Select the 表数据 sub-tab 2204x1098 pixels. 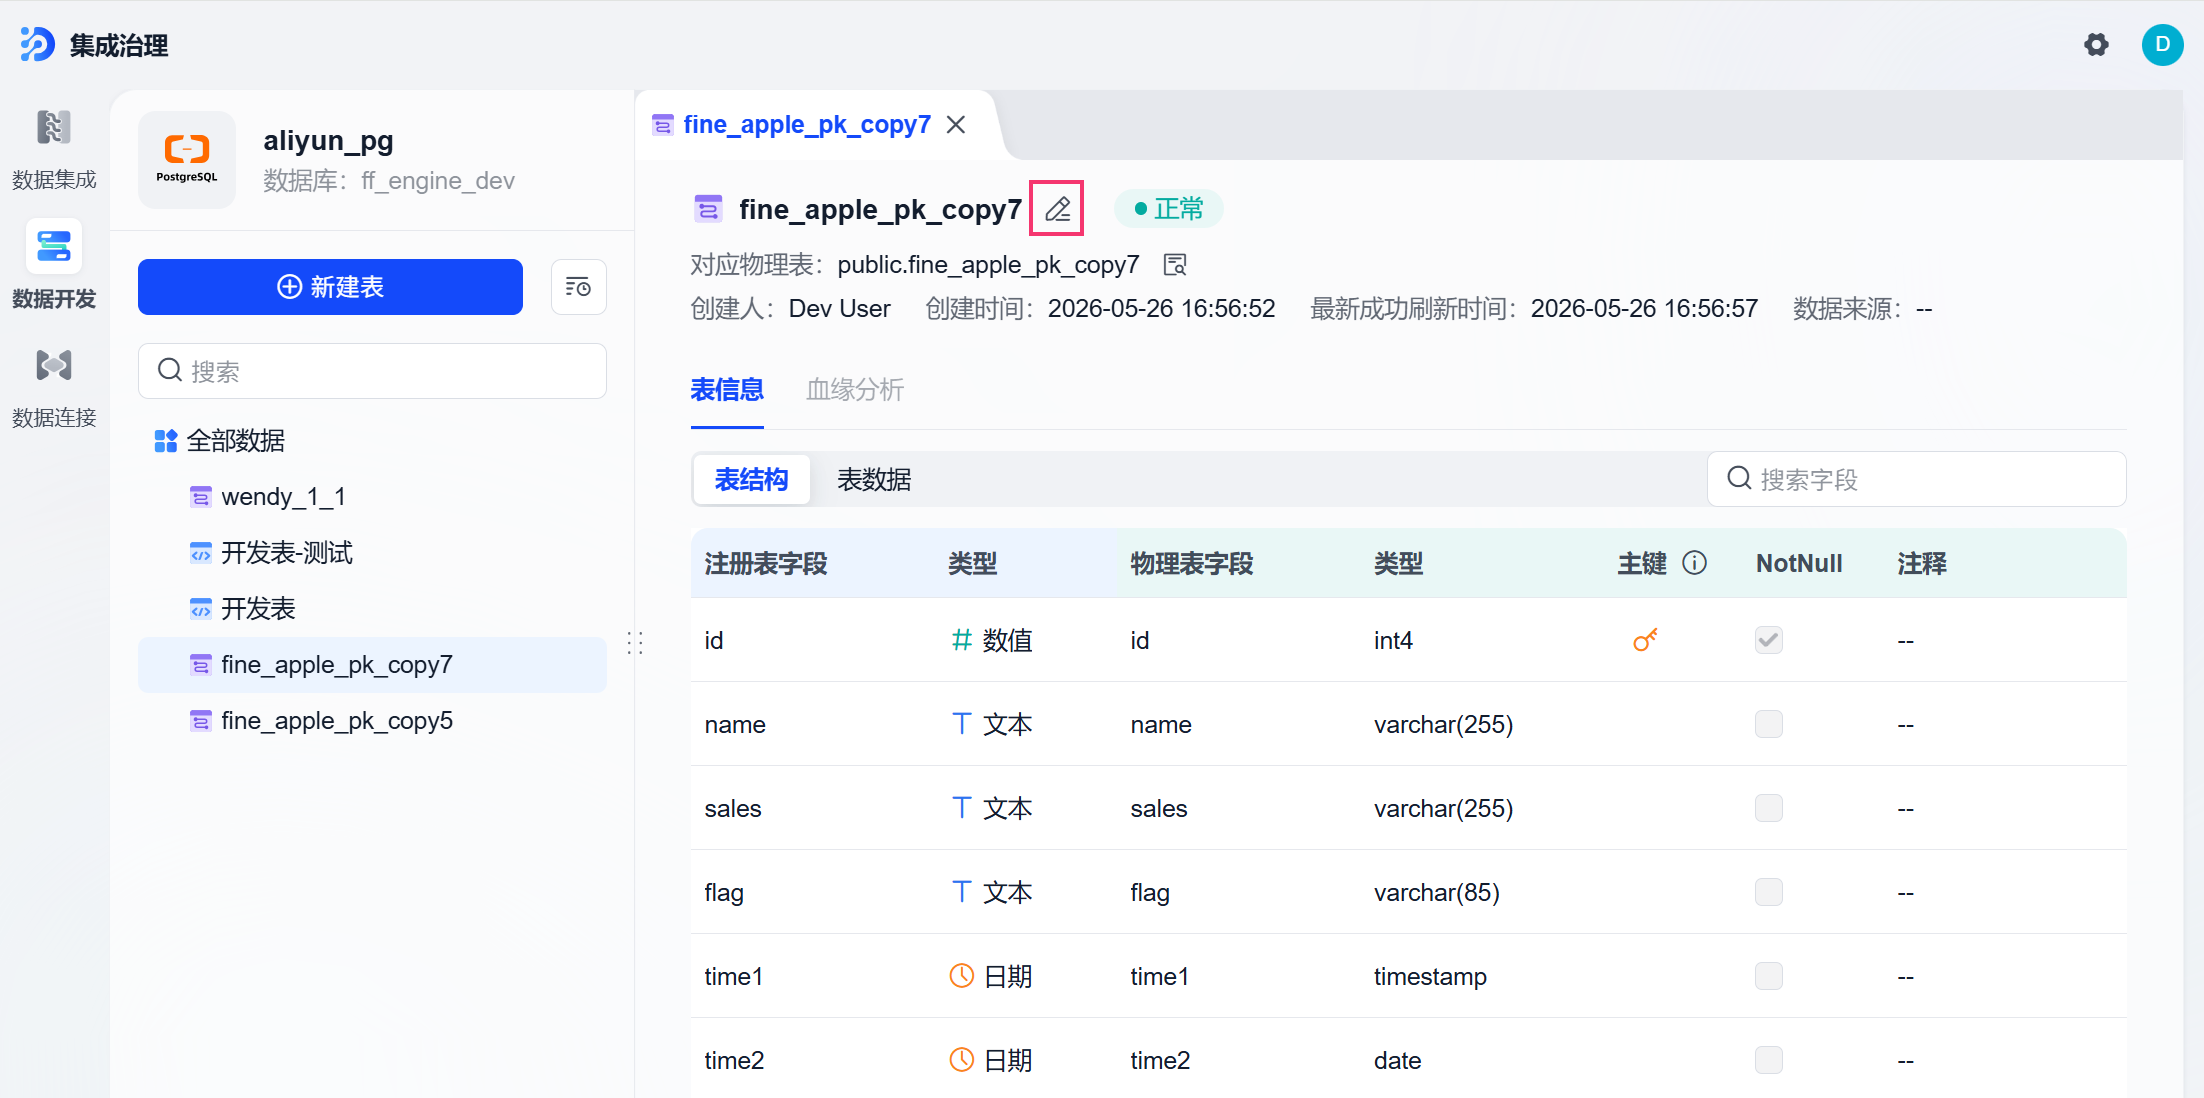click(874, 480)
